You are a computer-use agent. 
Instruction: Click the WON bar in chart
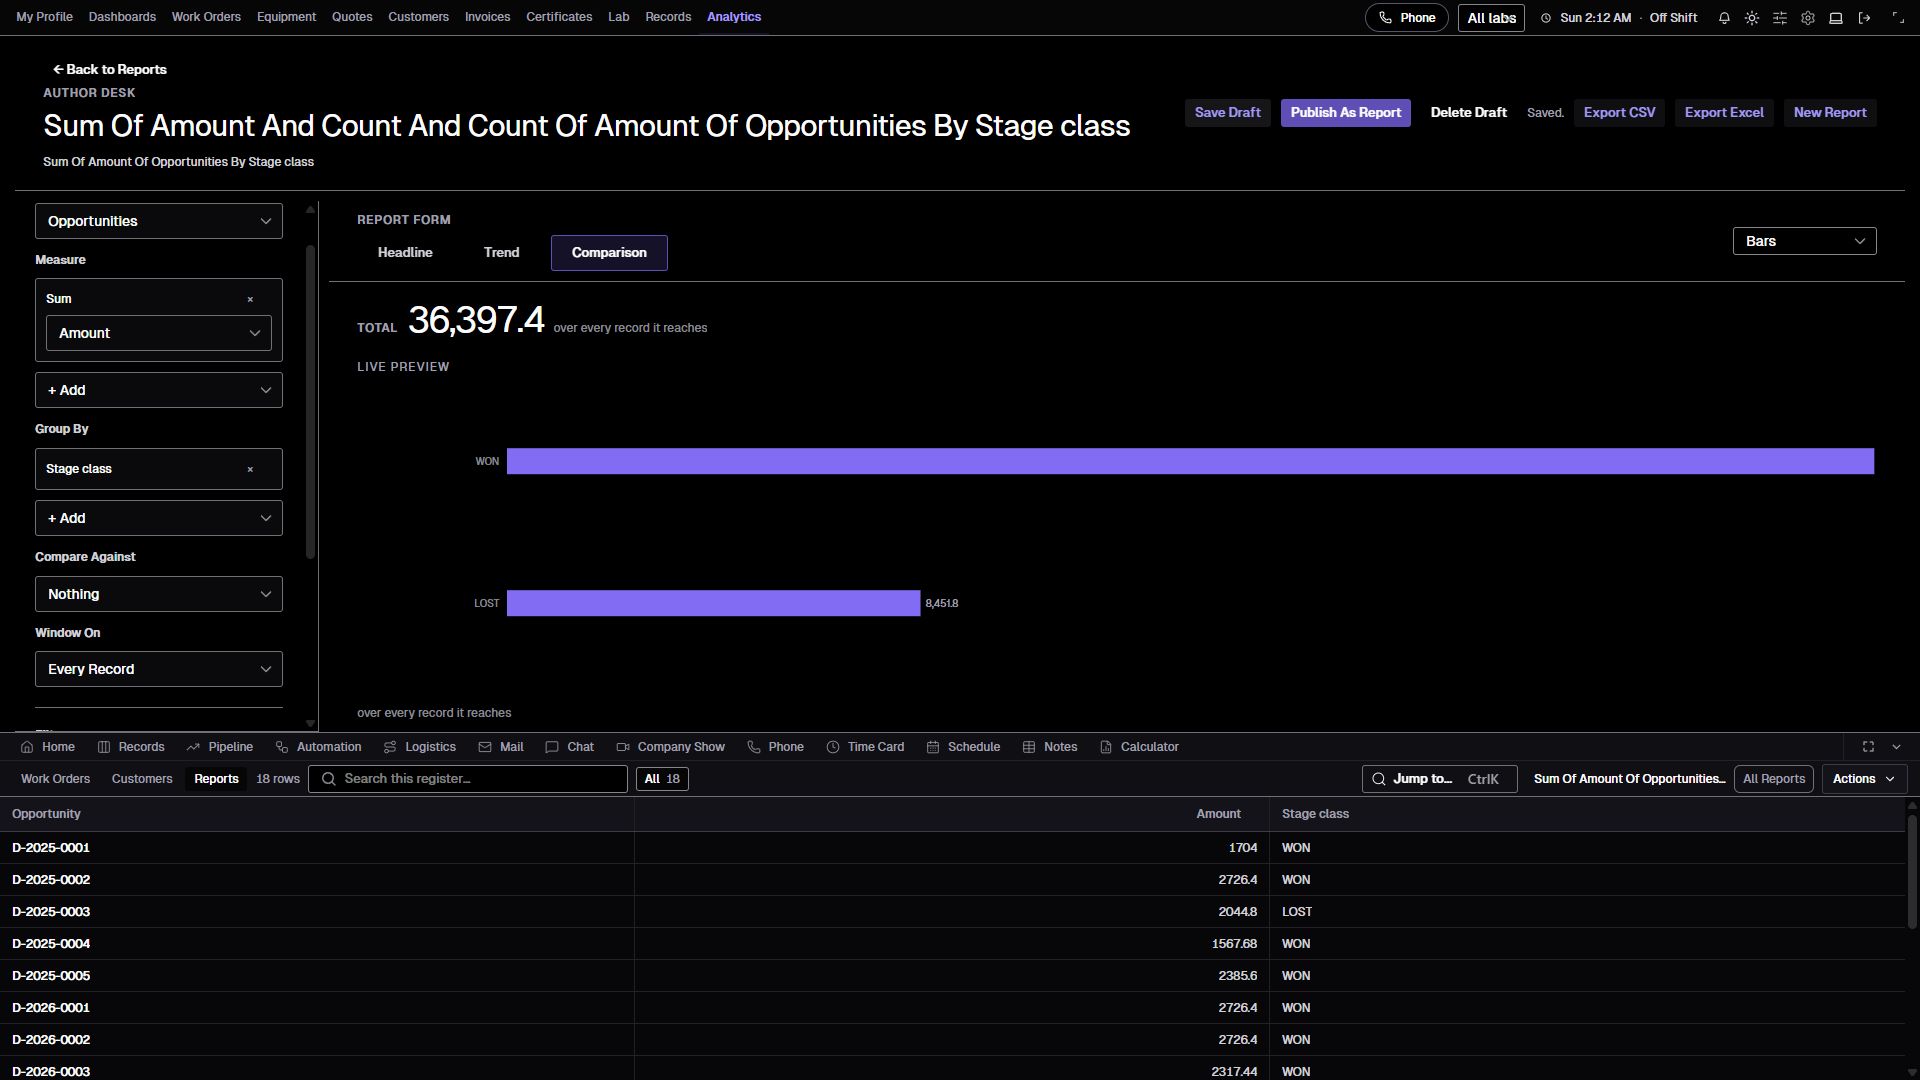click(x=1190, y=461)
